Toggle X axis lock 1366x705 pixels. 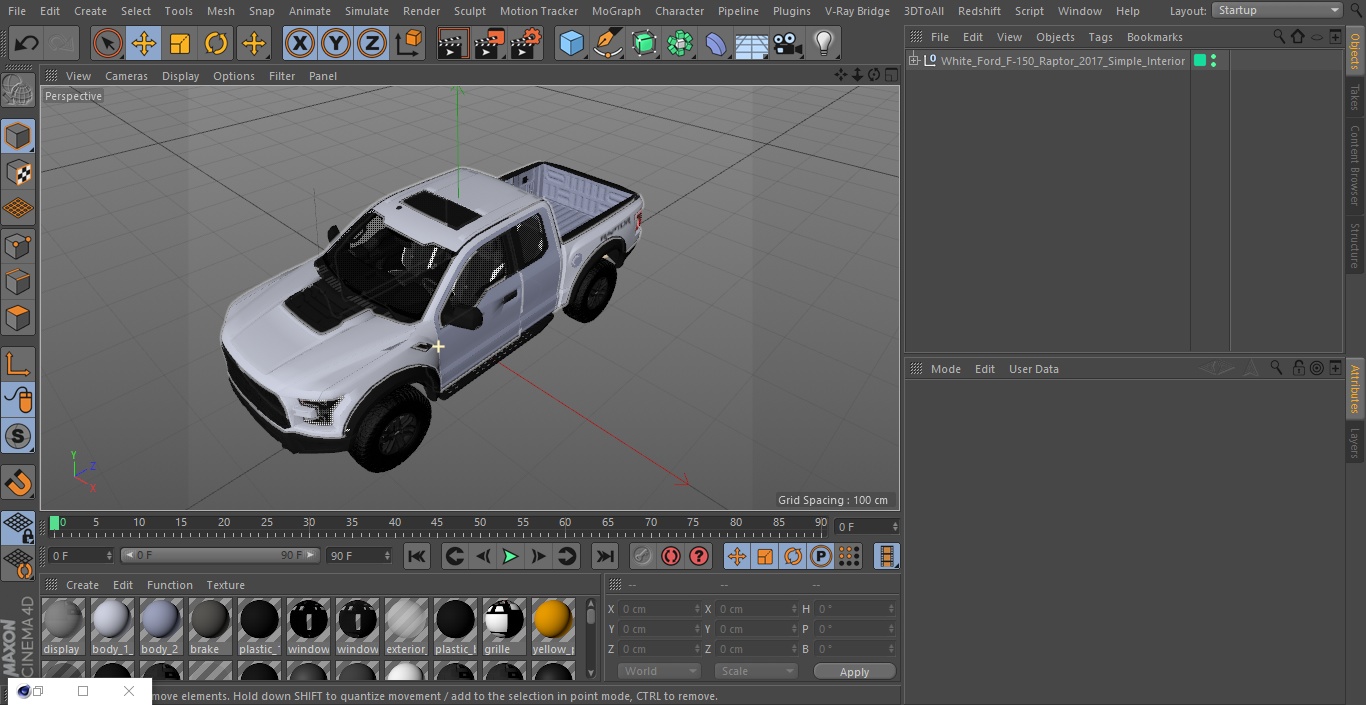coord(300,44)
